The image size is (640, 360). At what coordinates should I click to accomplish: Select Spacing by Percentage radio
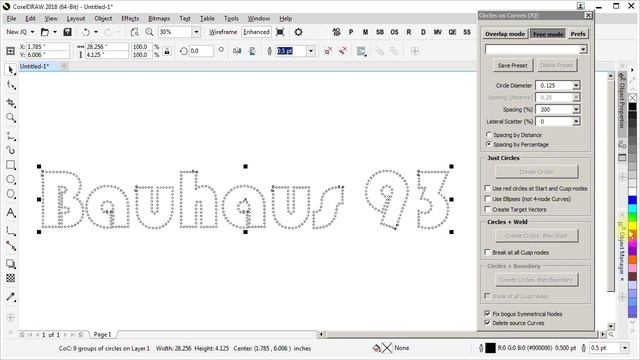pos(489,144)
